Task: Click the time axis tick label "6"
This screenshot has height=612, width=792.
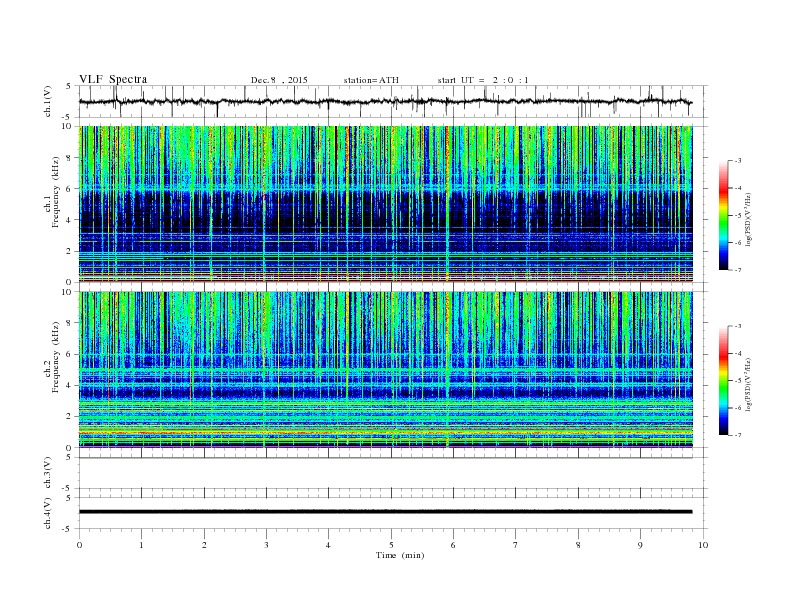Action: click(453, 545)
